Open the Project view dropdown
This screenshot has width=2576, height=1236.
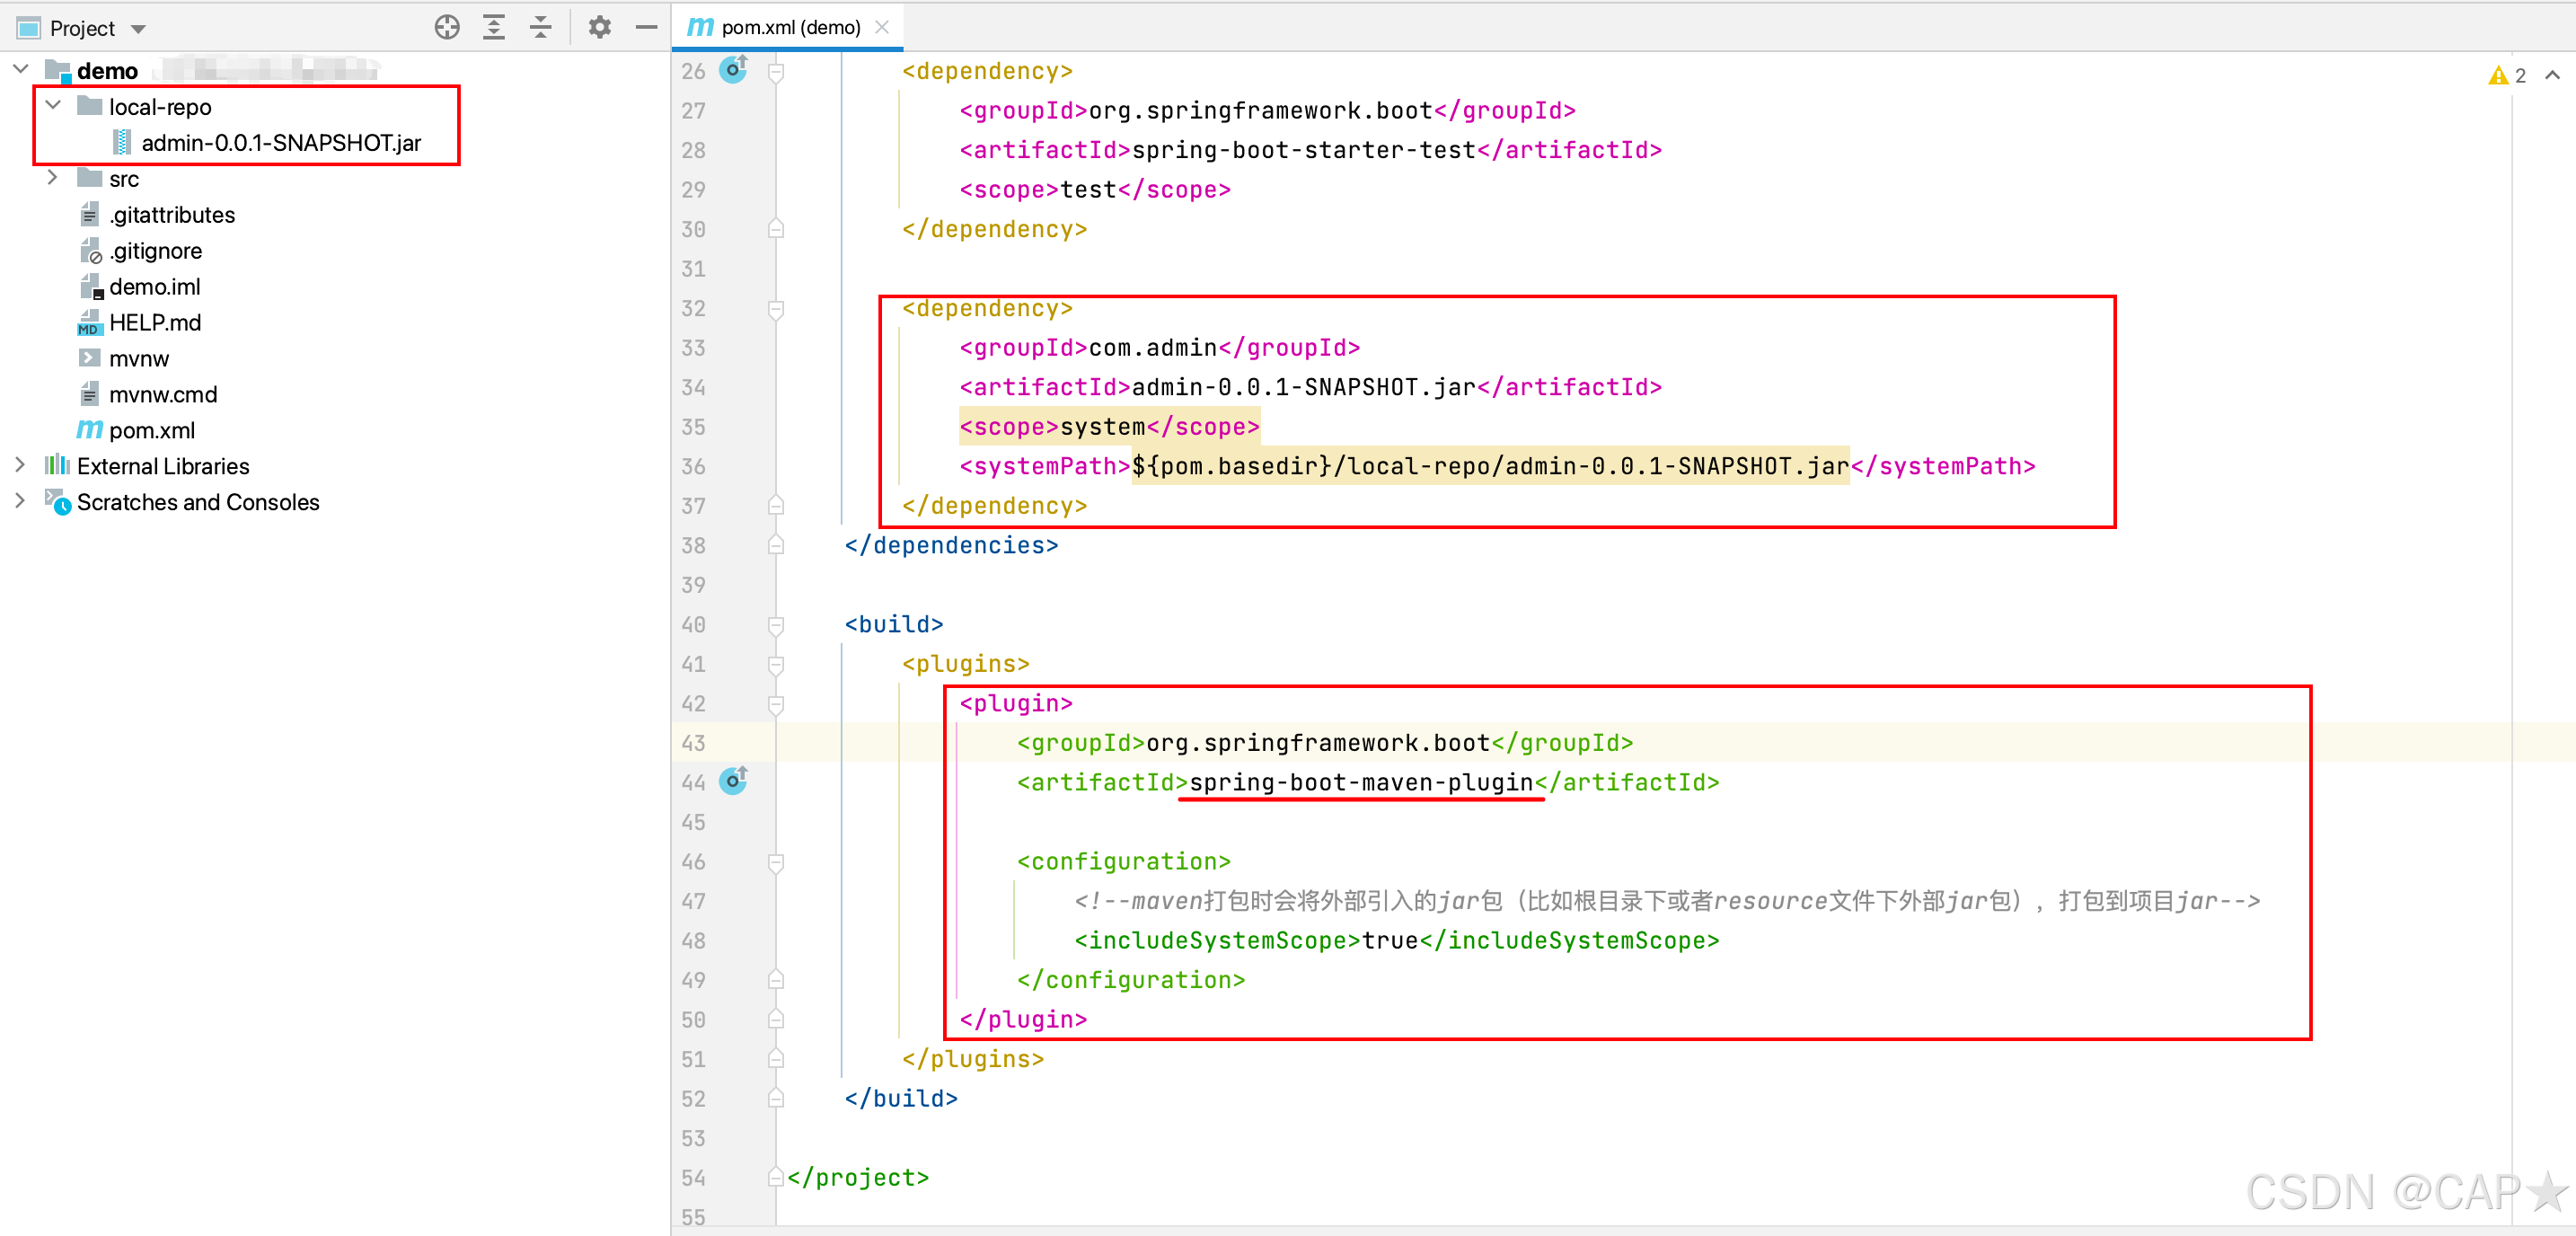click(x=138, y=29)
